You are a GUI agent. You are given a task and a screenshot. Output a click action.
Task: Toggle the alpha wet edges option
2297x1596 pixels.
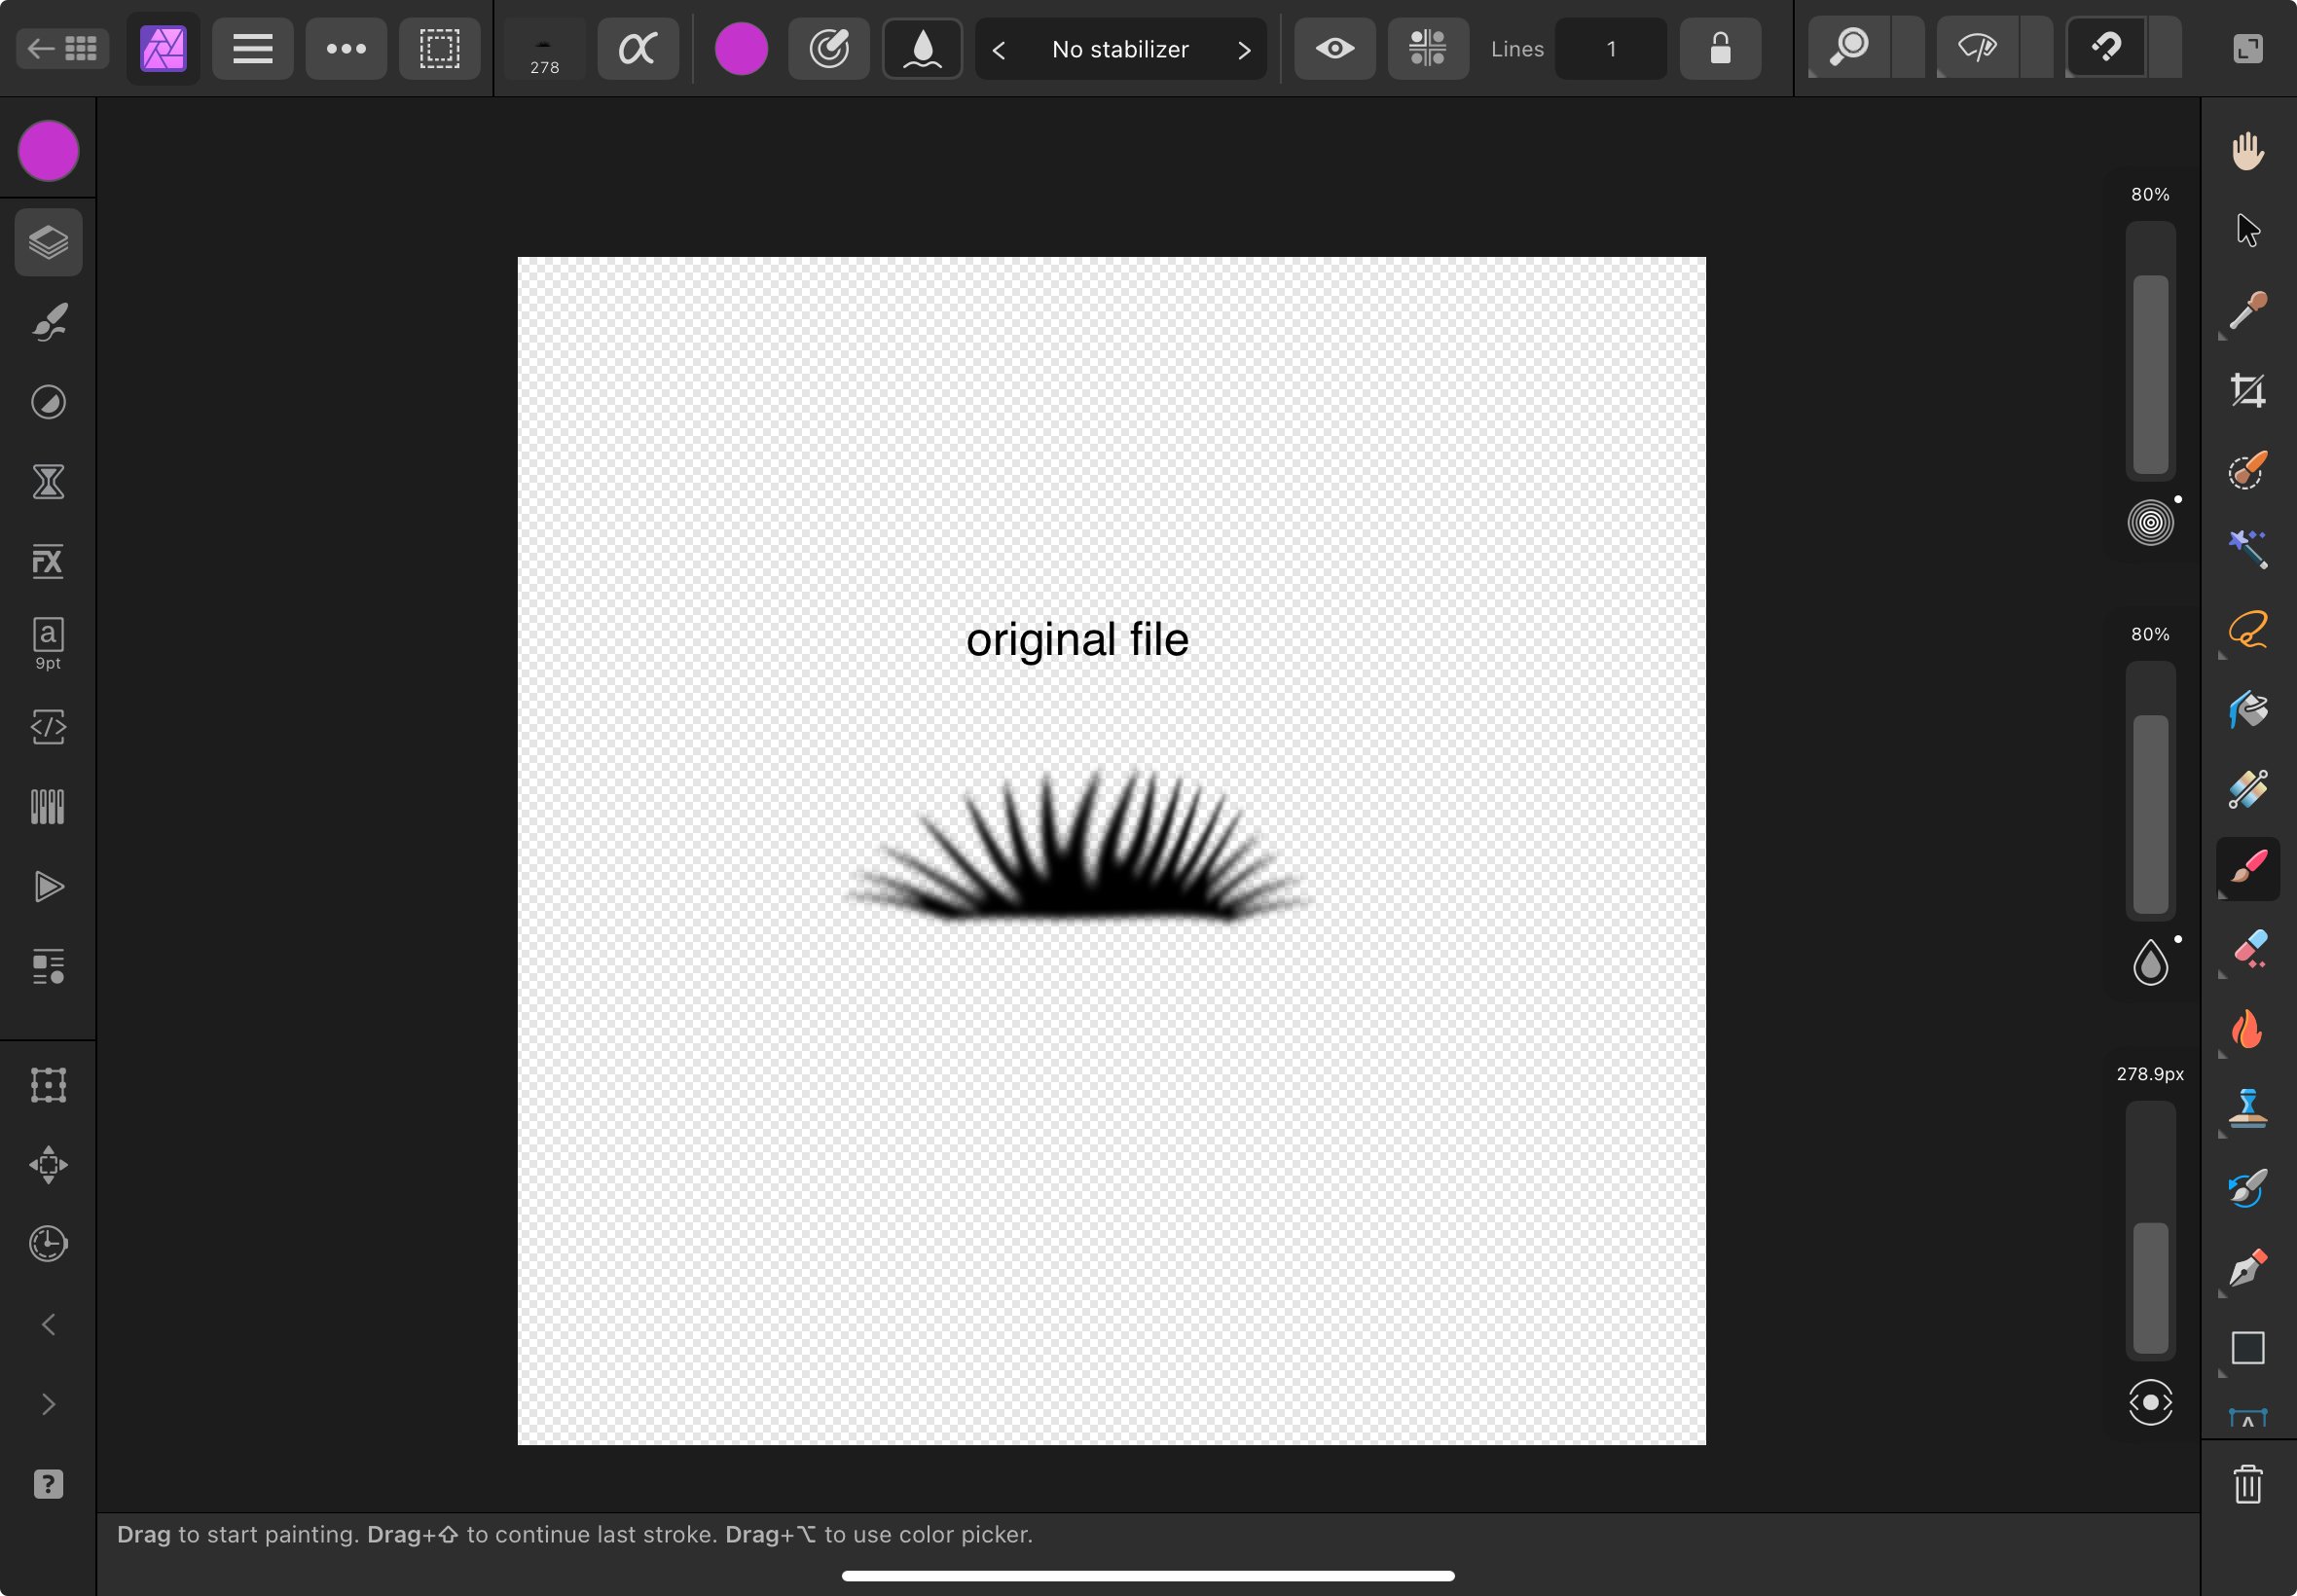(x=638, y=48)
